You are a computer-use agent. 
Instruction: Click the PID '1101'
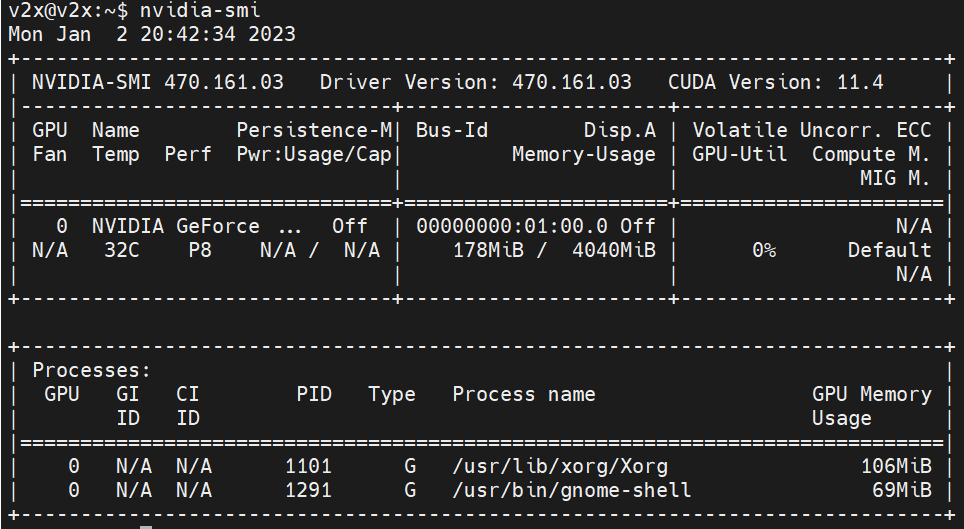(308, 466)
